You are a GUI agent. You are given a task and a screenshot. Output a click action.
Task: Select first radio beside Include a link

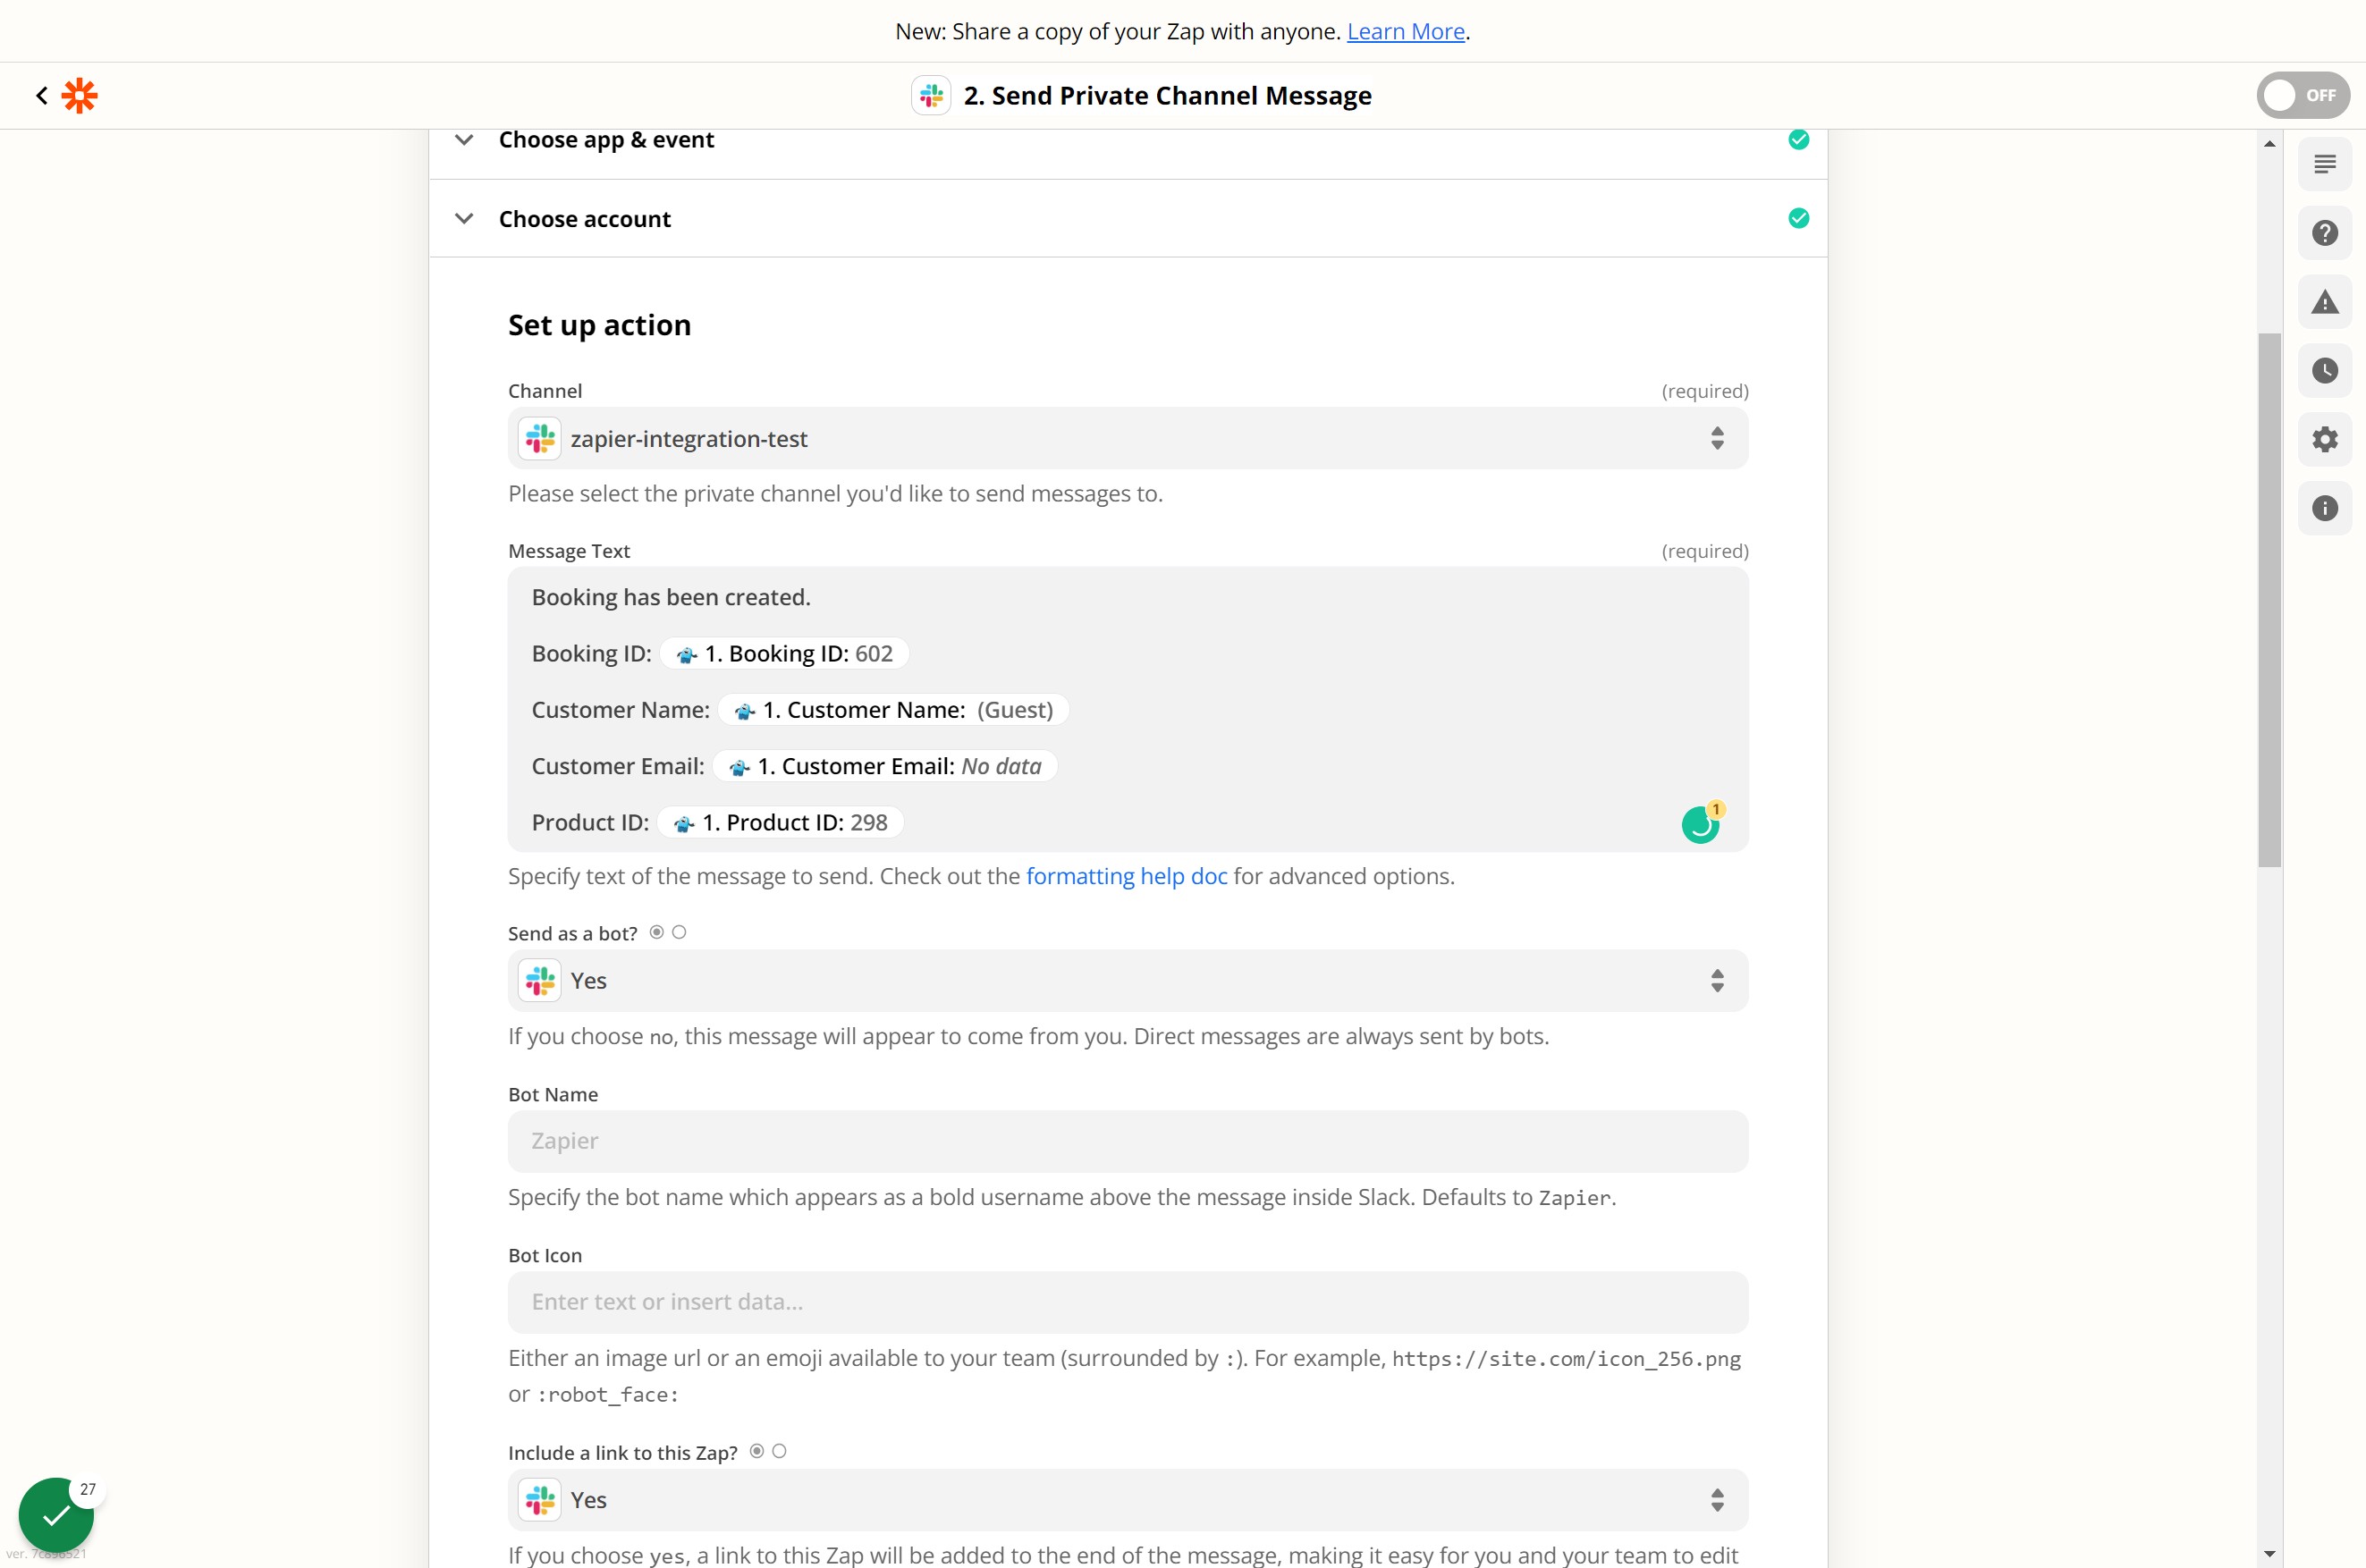[757, 1451]
